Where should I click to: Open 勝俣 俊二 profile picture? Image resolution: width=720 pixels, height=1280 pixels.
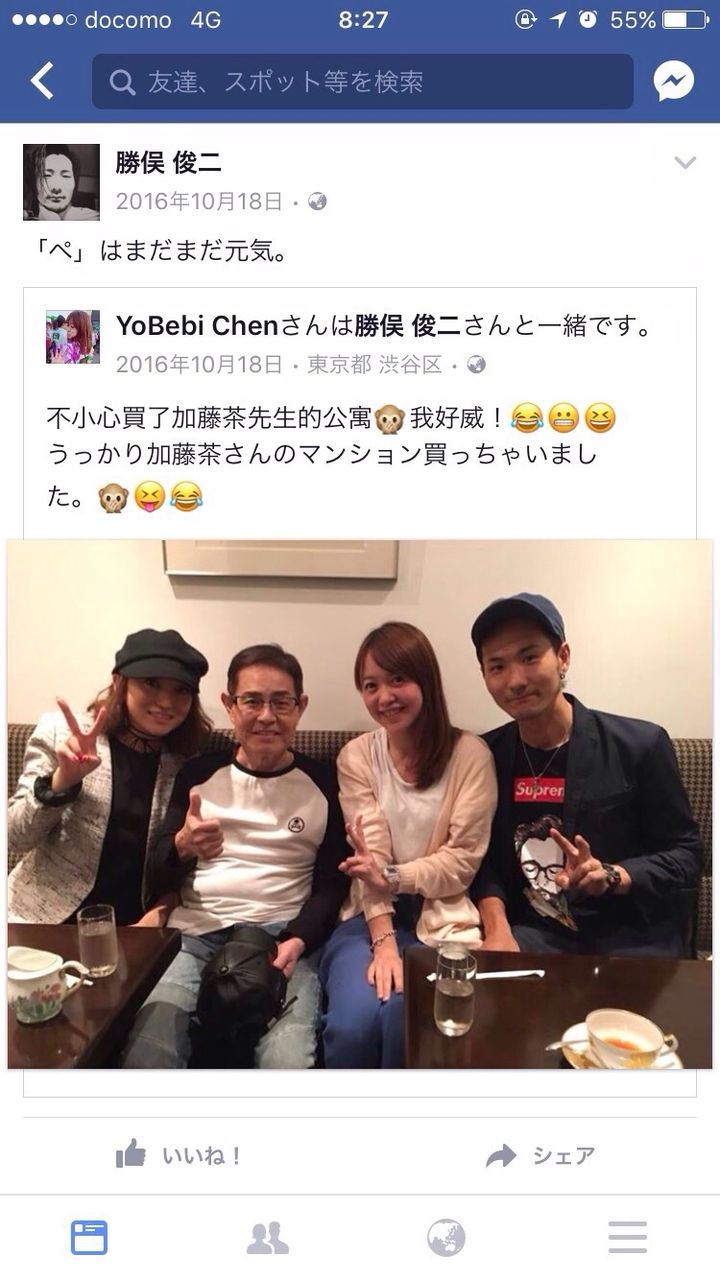pos(62,182)
